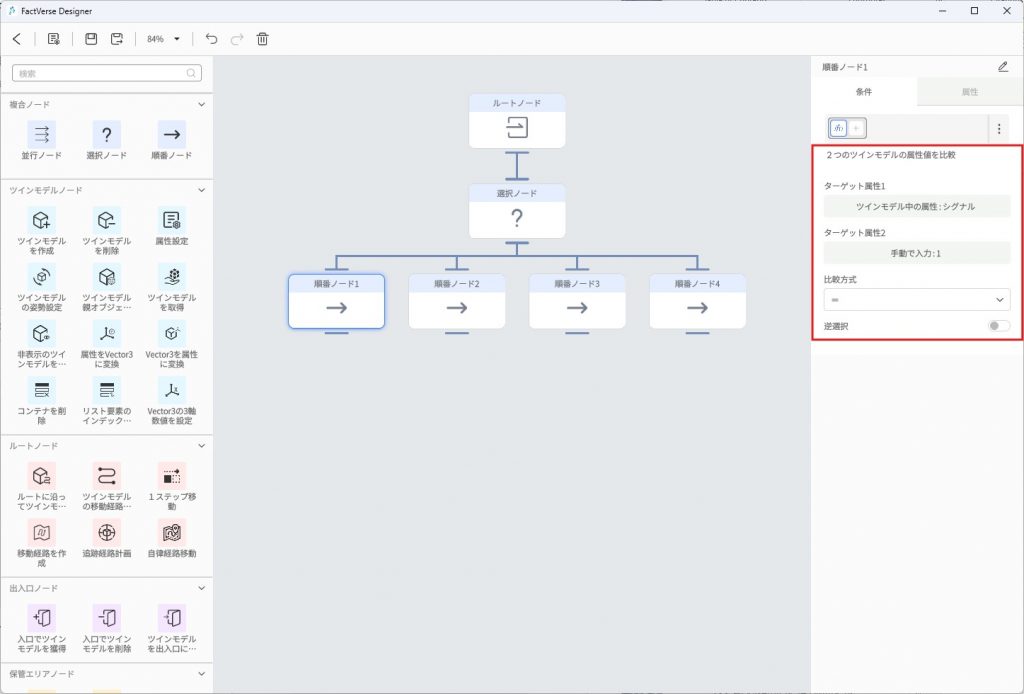Select the 並行ノード parallel node icon

[x=41, y=134]
